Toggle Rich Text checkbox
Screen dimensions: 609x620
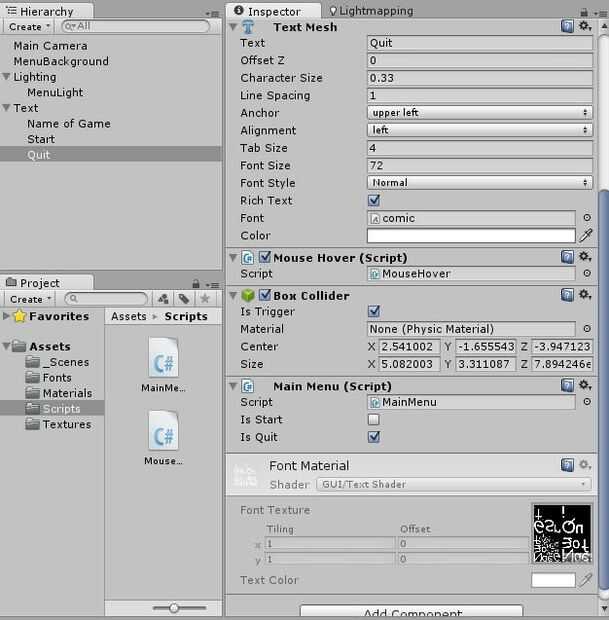pyautogui.click(x=374, y=200)
